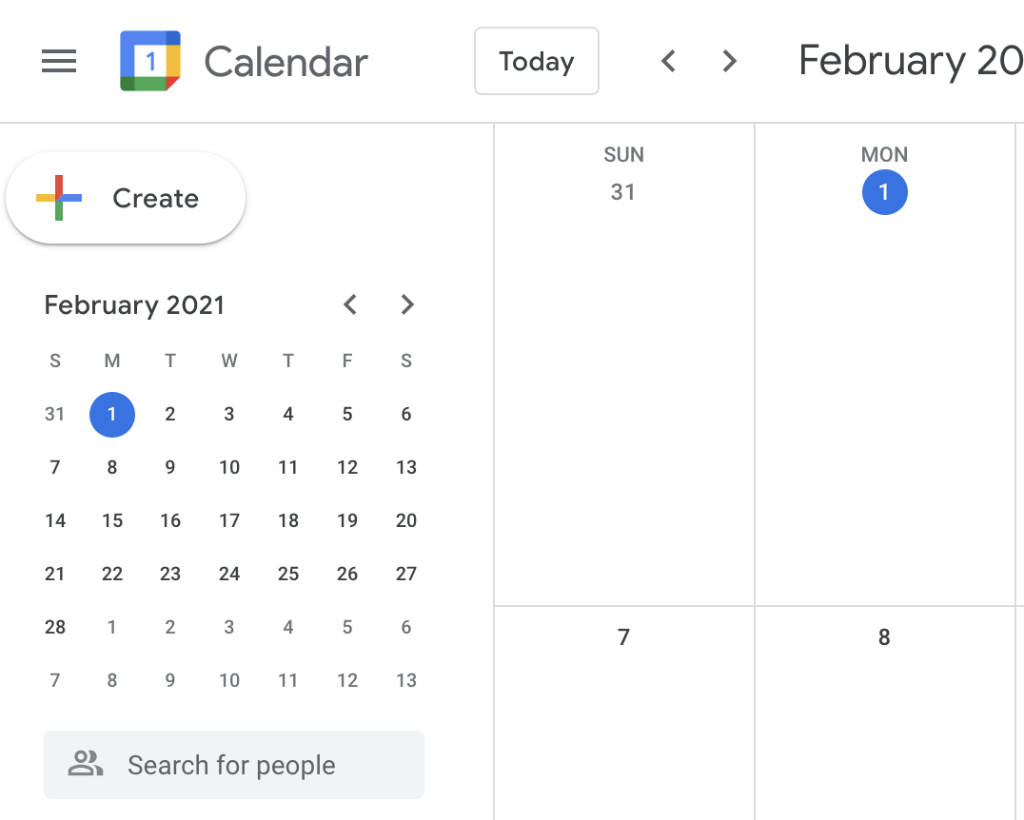Show previous month in the mini calendar
1024x820 pixels.
tap(350, 305)
